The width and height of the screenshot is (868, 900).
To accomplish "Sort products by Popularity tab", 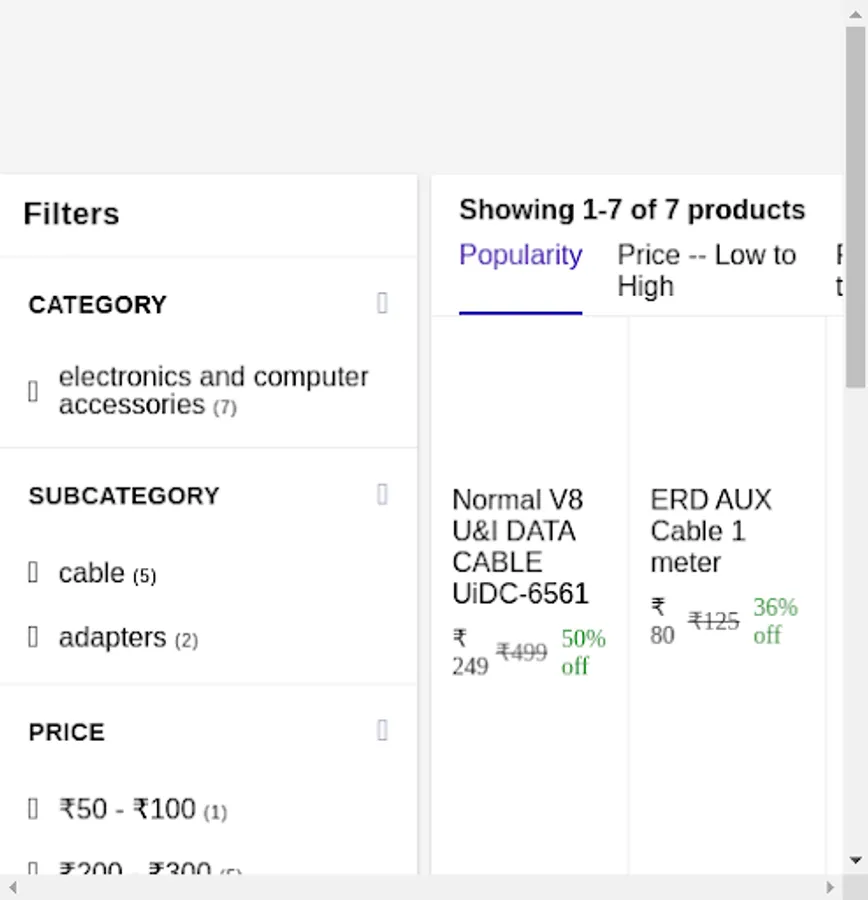I will 520,256.
